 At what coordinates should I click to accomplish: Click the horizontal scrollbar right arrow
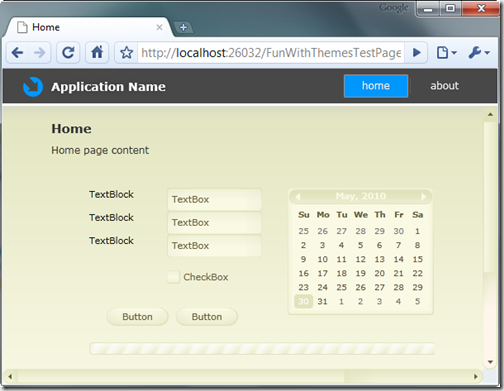476,377
